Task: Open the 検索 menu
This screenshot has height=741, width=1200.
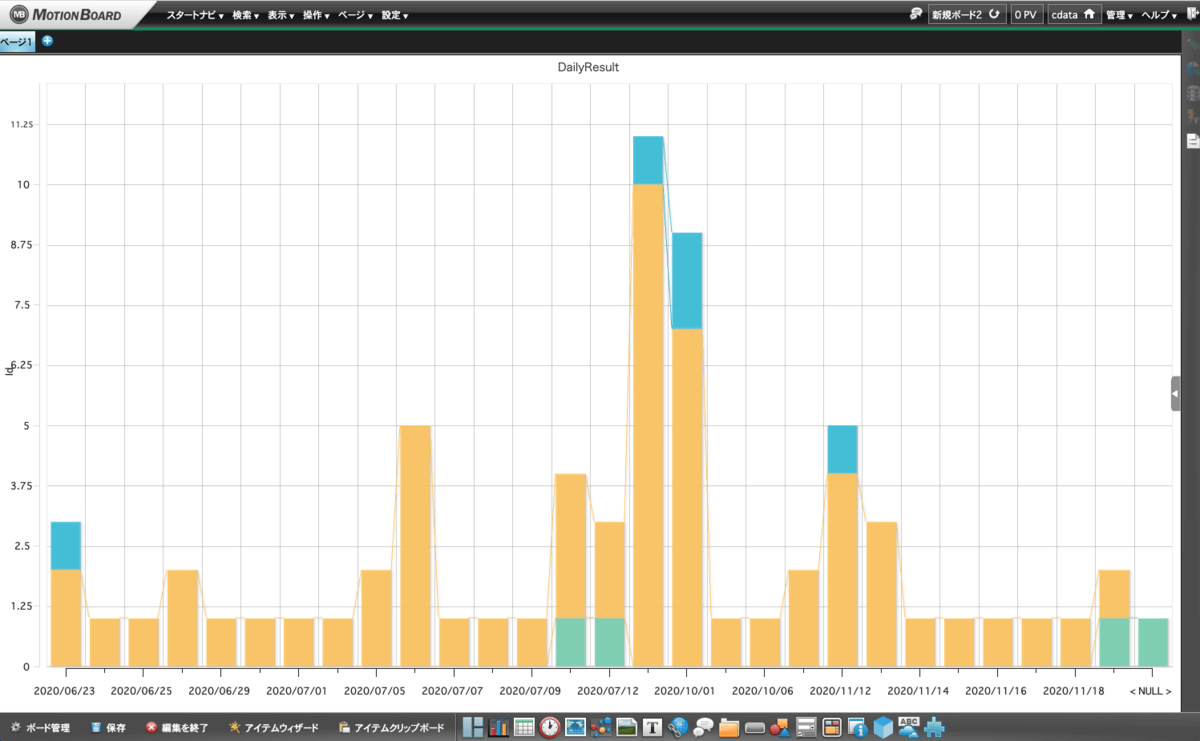Action: point(245,15)
